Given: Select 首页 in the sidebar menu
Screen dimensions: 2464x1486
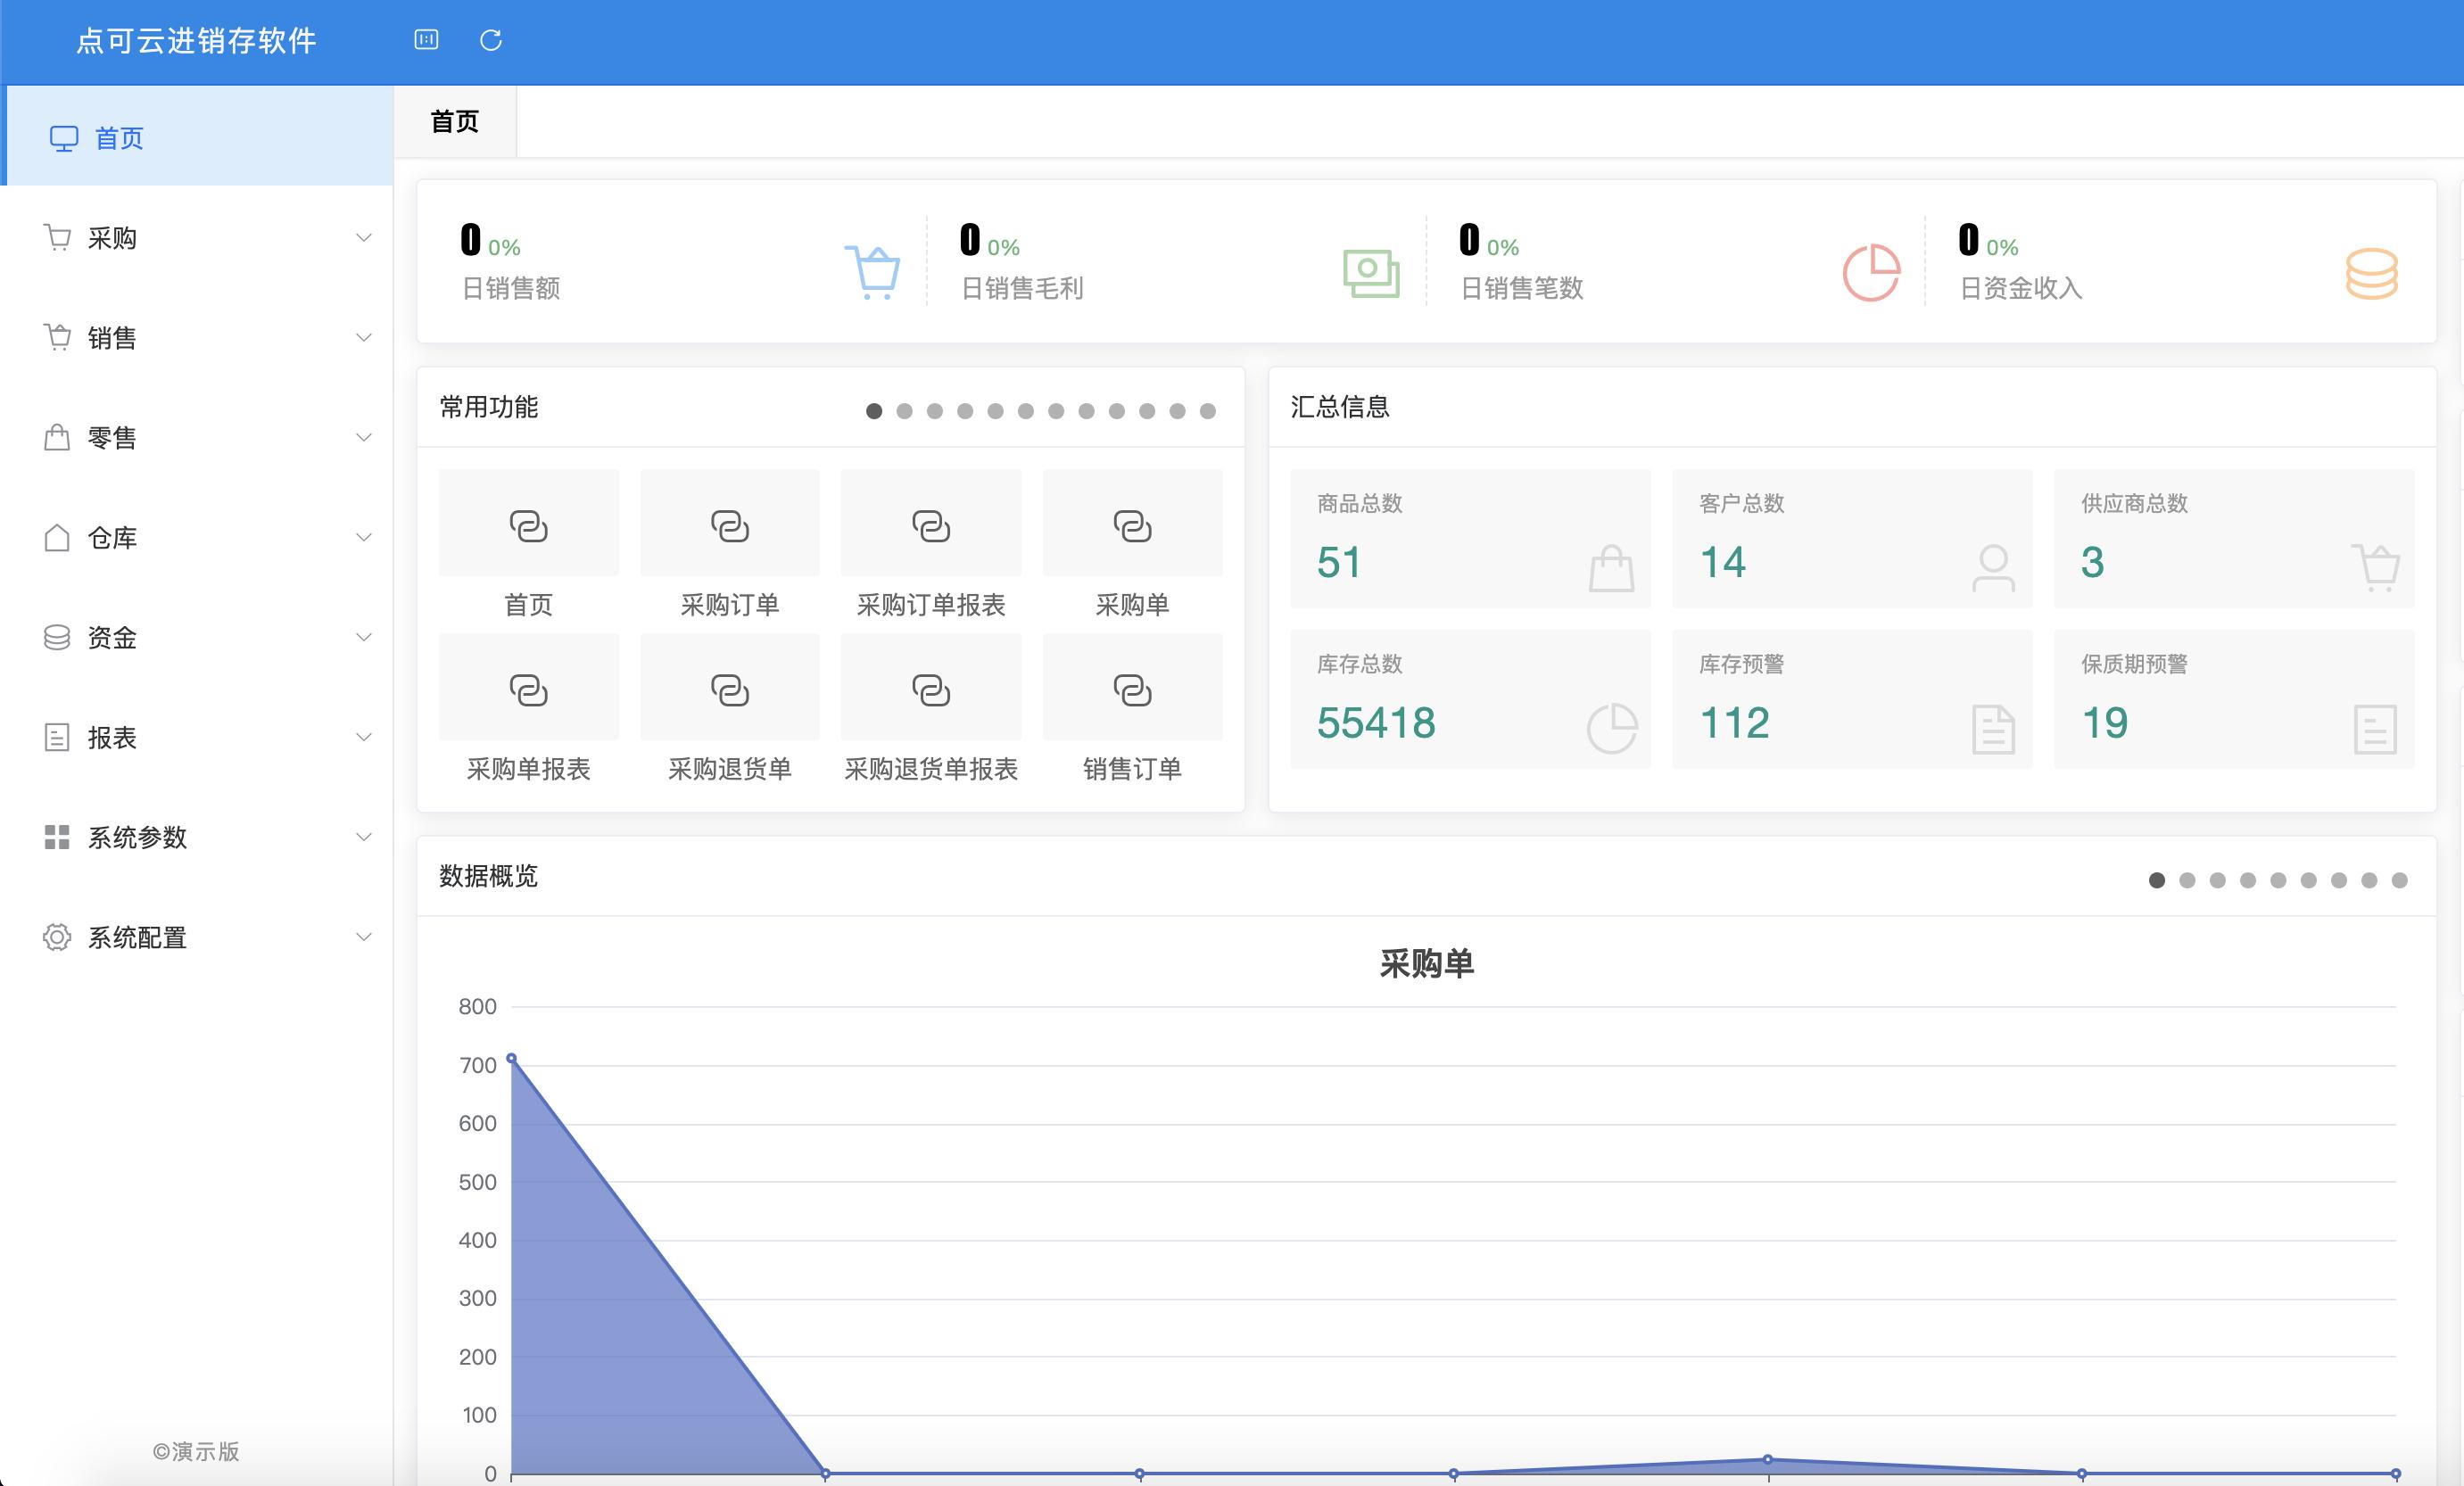Looking at the screenshot, I should (118, 138).
